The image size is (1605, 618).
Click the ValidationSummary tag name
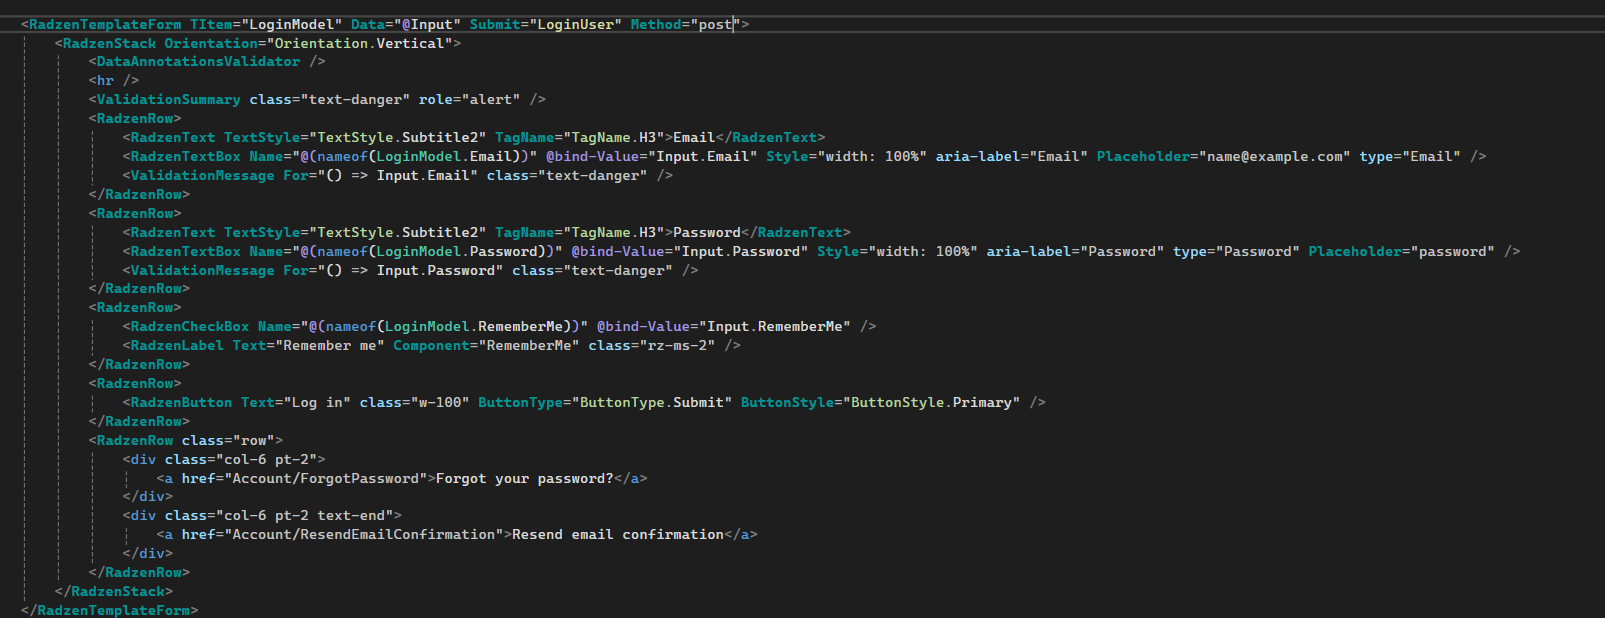168,100
